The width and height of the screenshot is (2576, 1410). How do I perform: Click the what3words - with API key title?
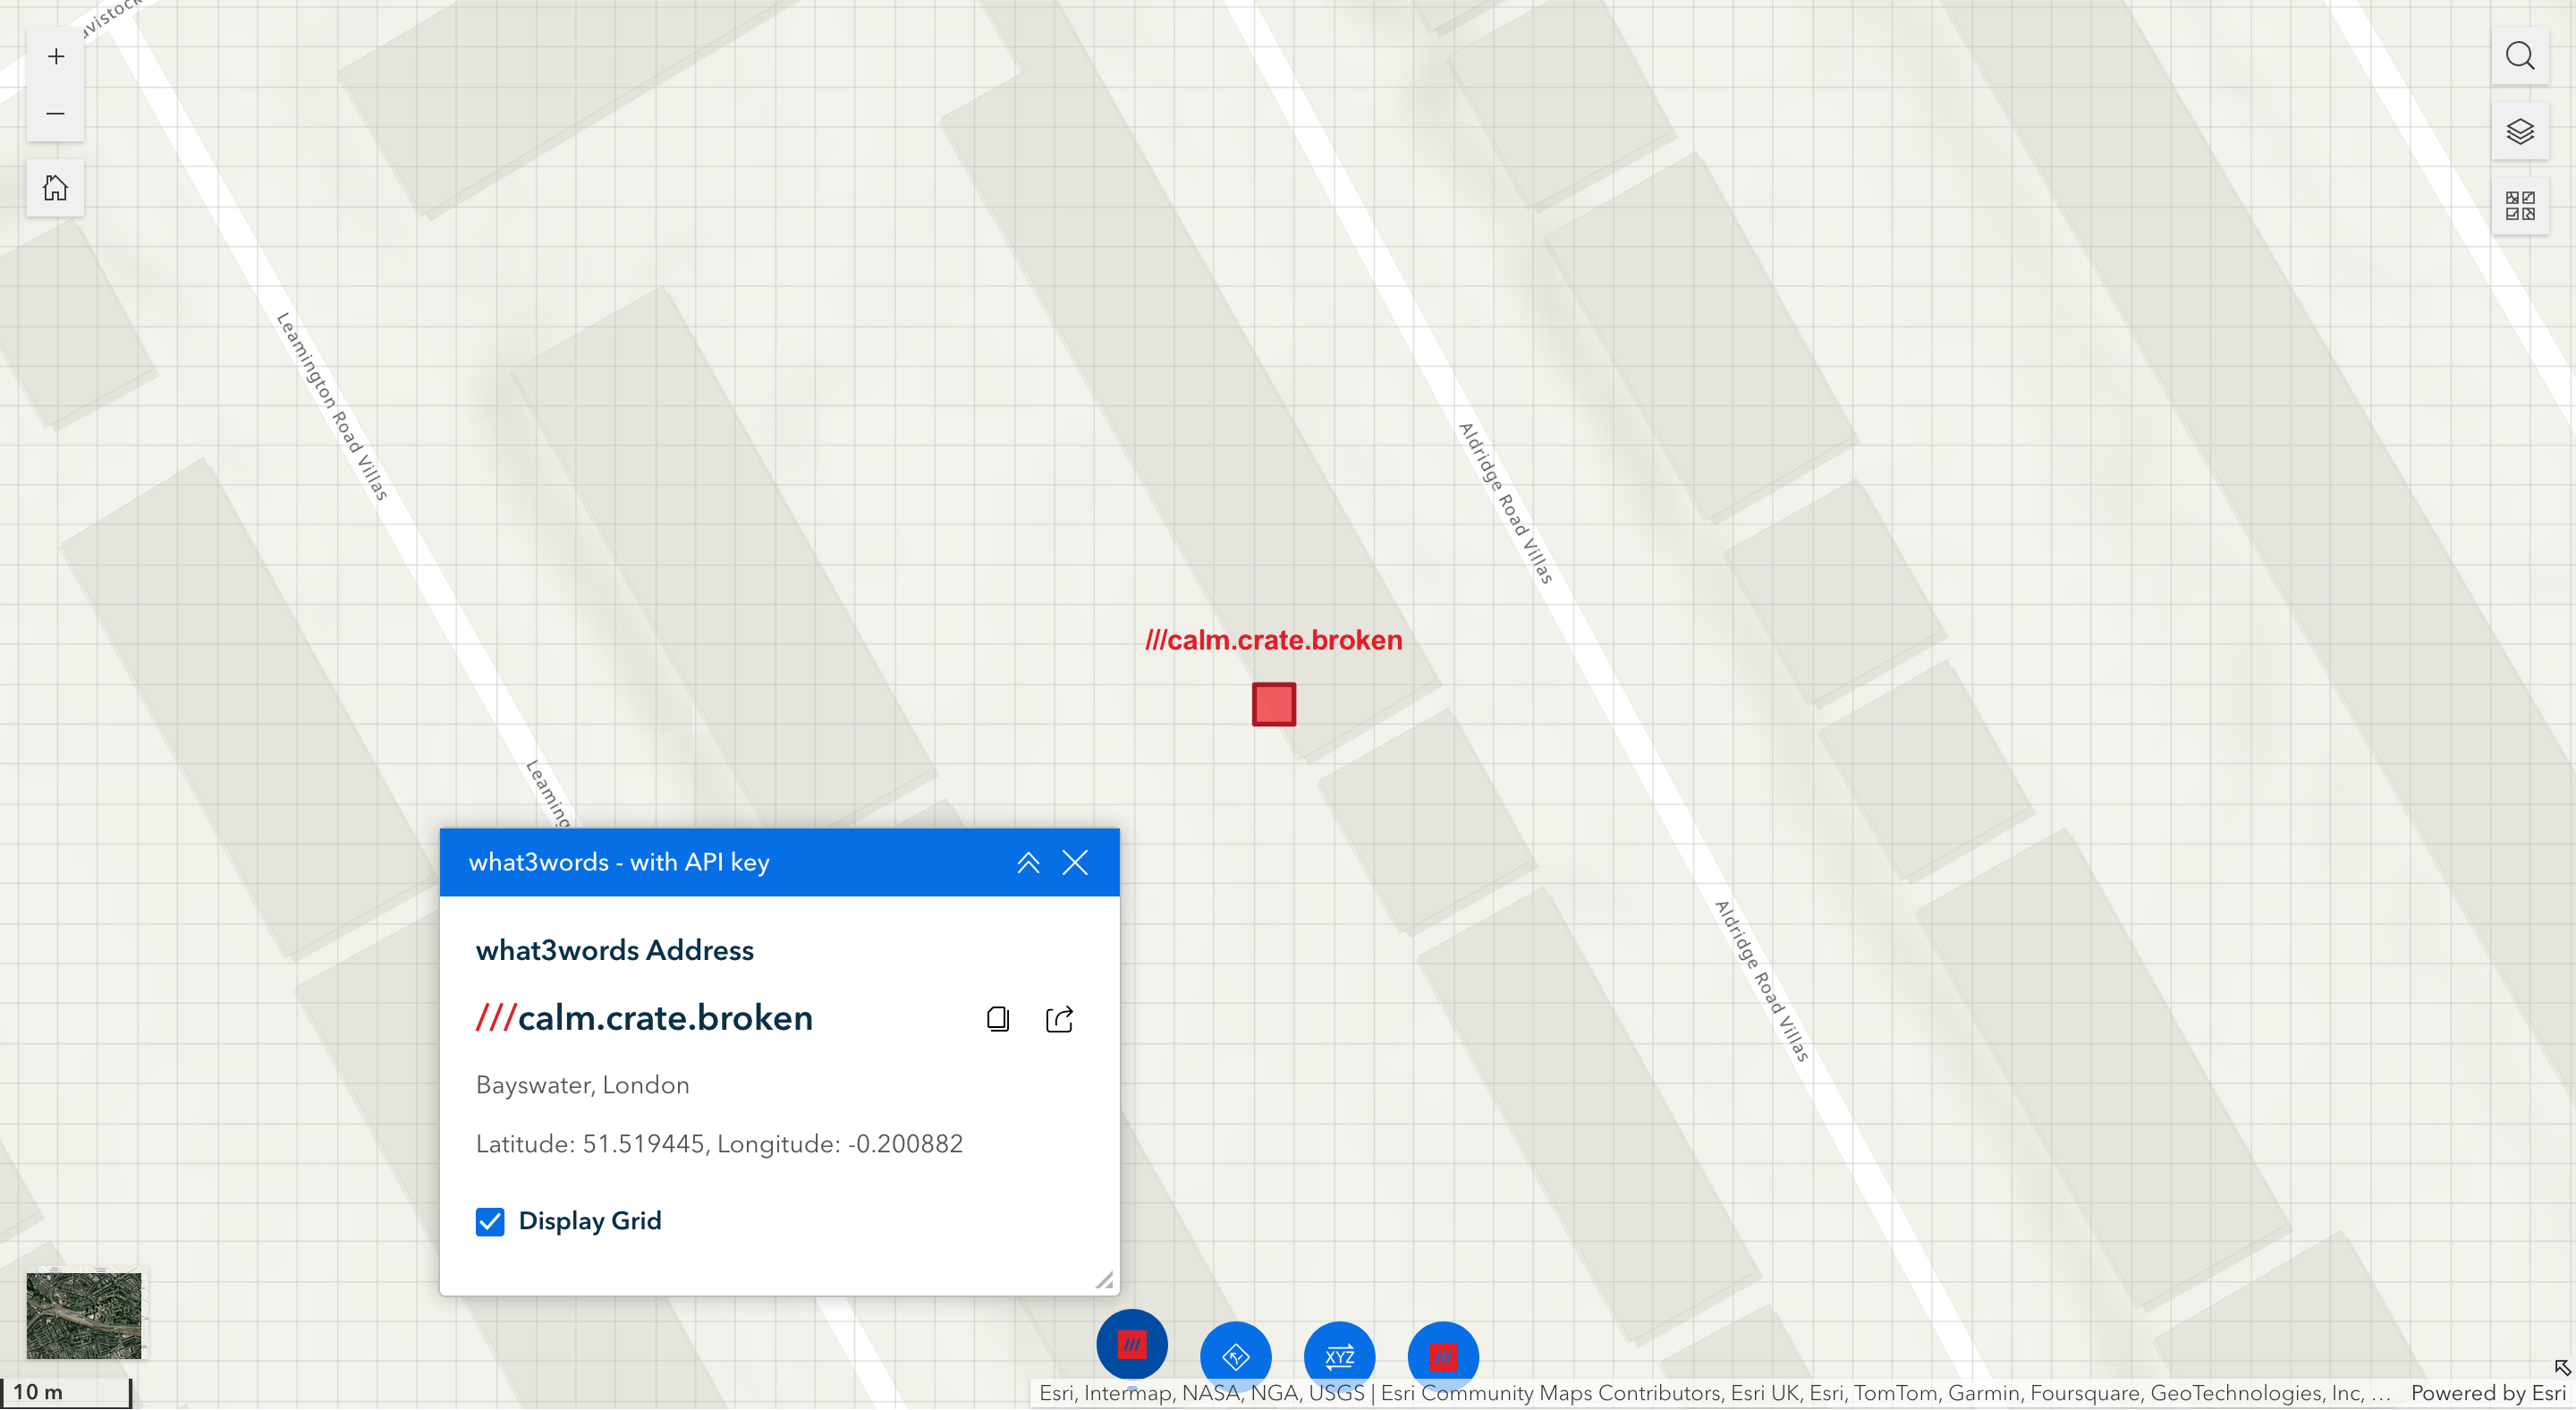(619, 863)
